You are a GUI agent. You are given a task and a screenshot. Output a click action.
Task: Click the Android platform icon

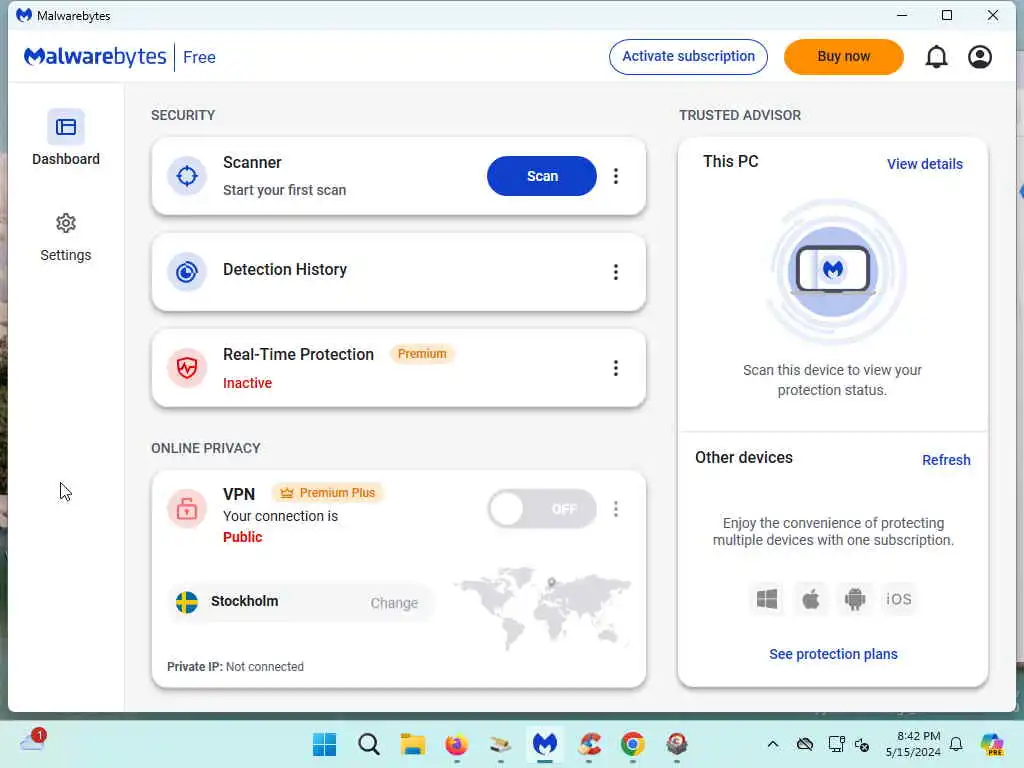(x=854, y=599)
